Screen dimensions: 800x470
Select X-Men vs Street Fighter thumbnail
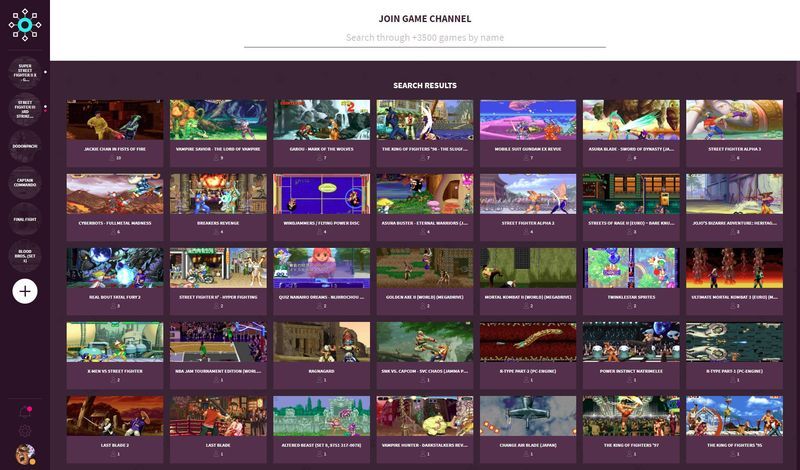click(x=115, y=342)
